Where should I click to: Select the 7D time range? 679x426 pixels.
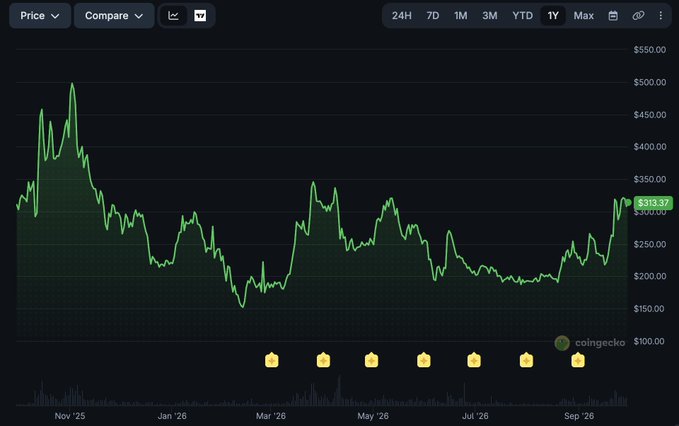[x=433, y=16]
